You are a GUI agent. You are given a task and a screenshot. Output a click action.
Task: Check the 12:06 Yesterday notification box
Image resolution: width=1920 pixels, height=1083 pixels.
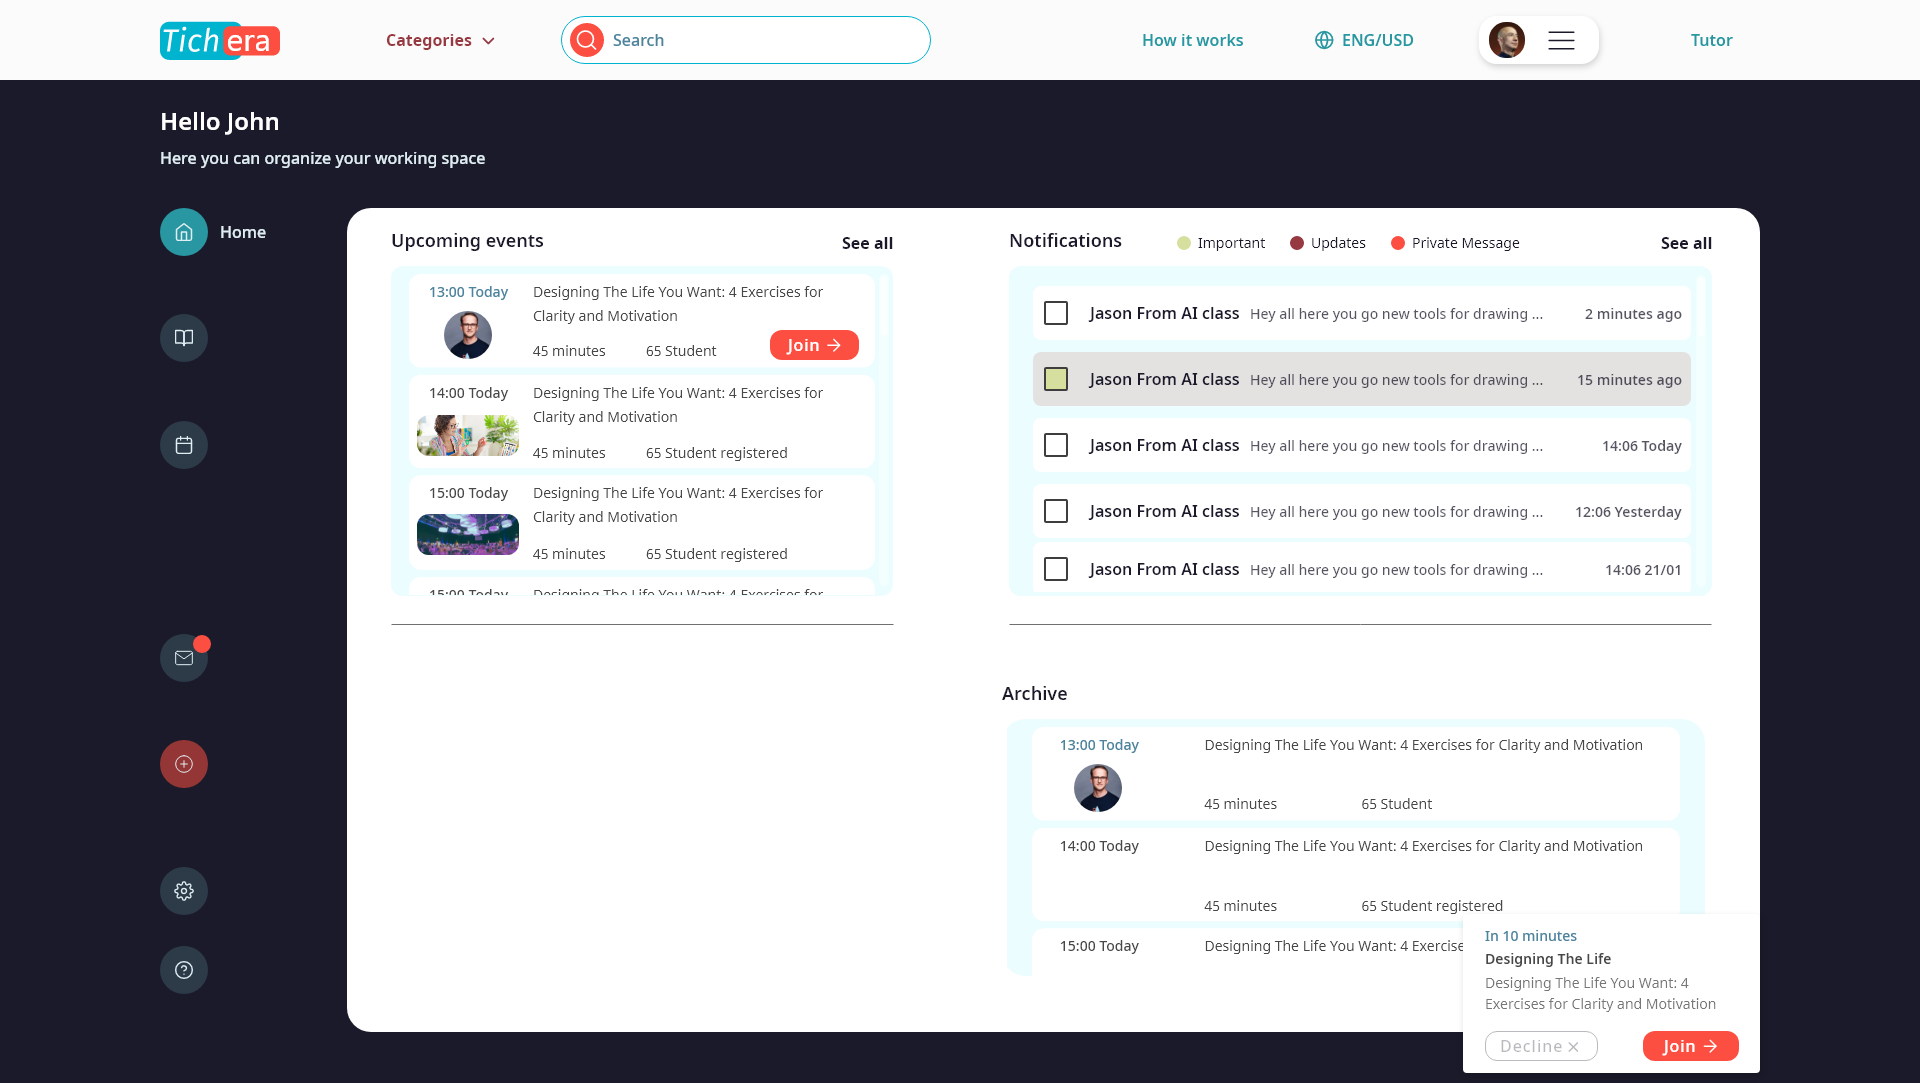click(1056, 511)
